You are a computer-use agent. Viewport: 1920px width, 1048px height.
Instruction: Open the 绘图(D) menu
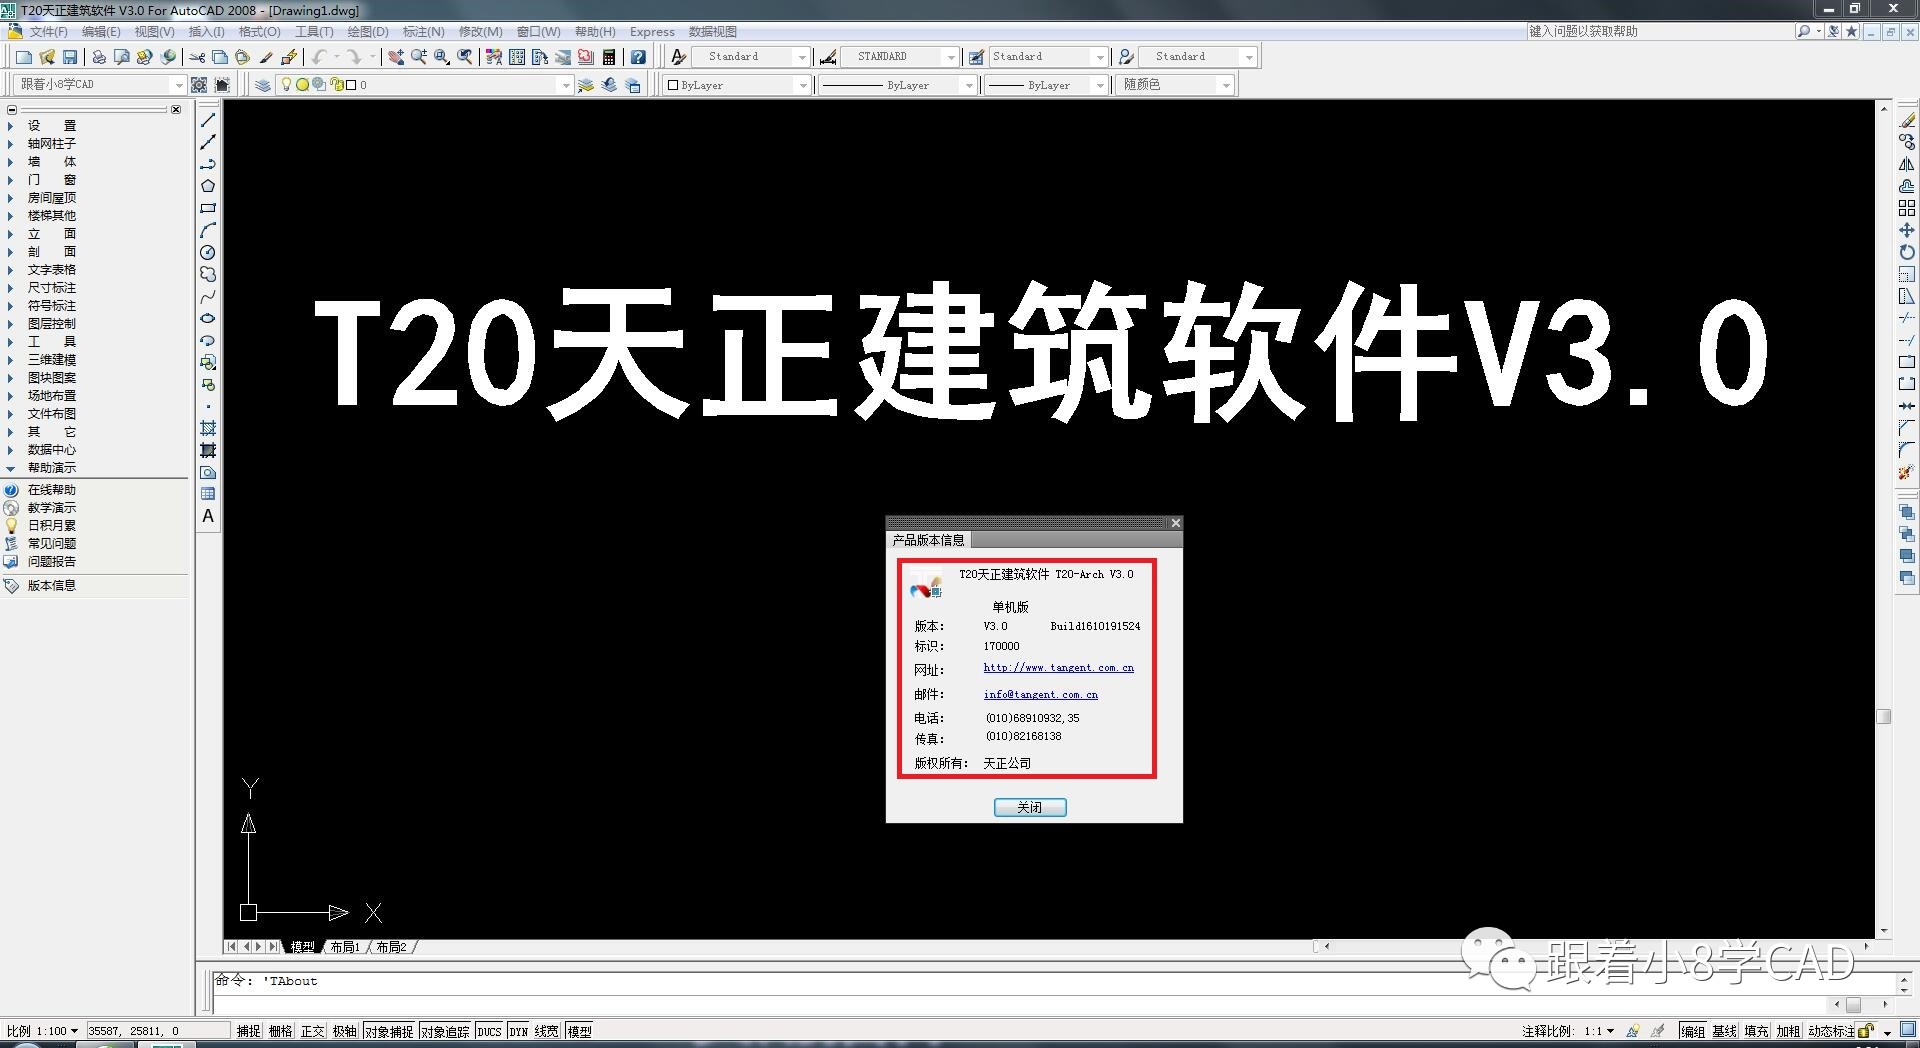tap(367, 32)
